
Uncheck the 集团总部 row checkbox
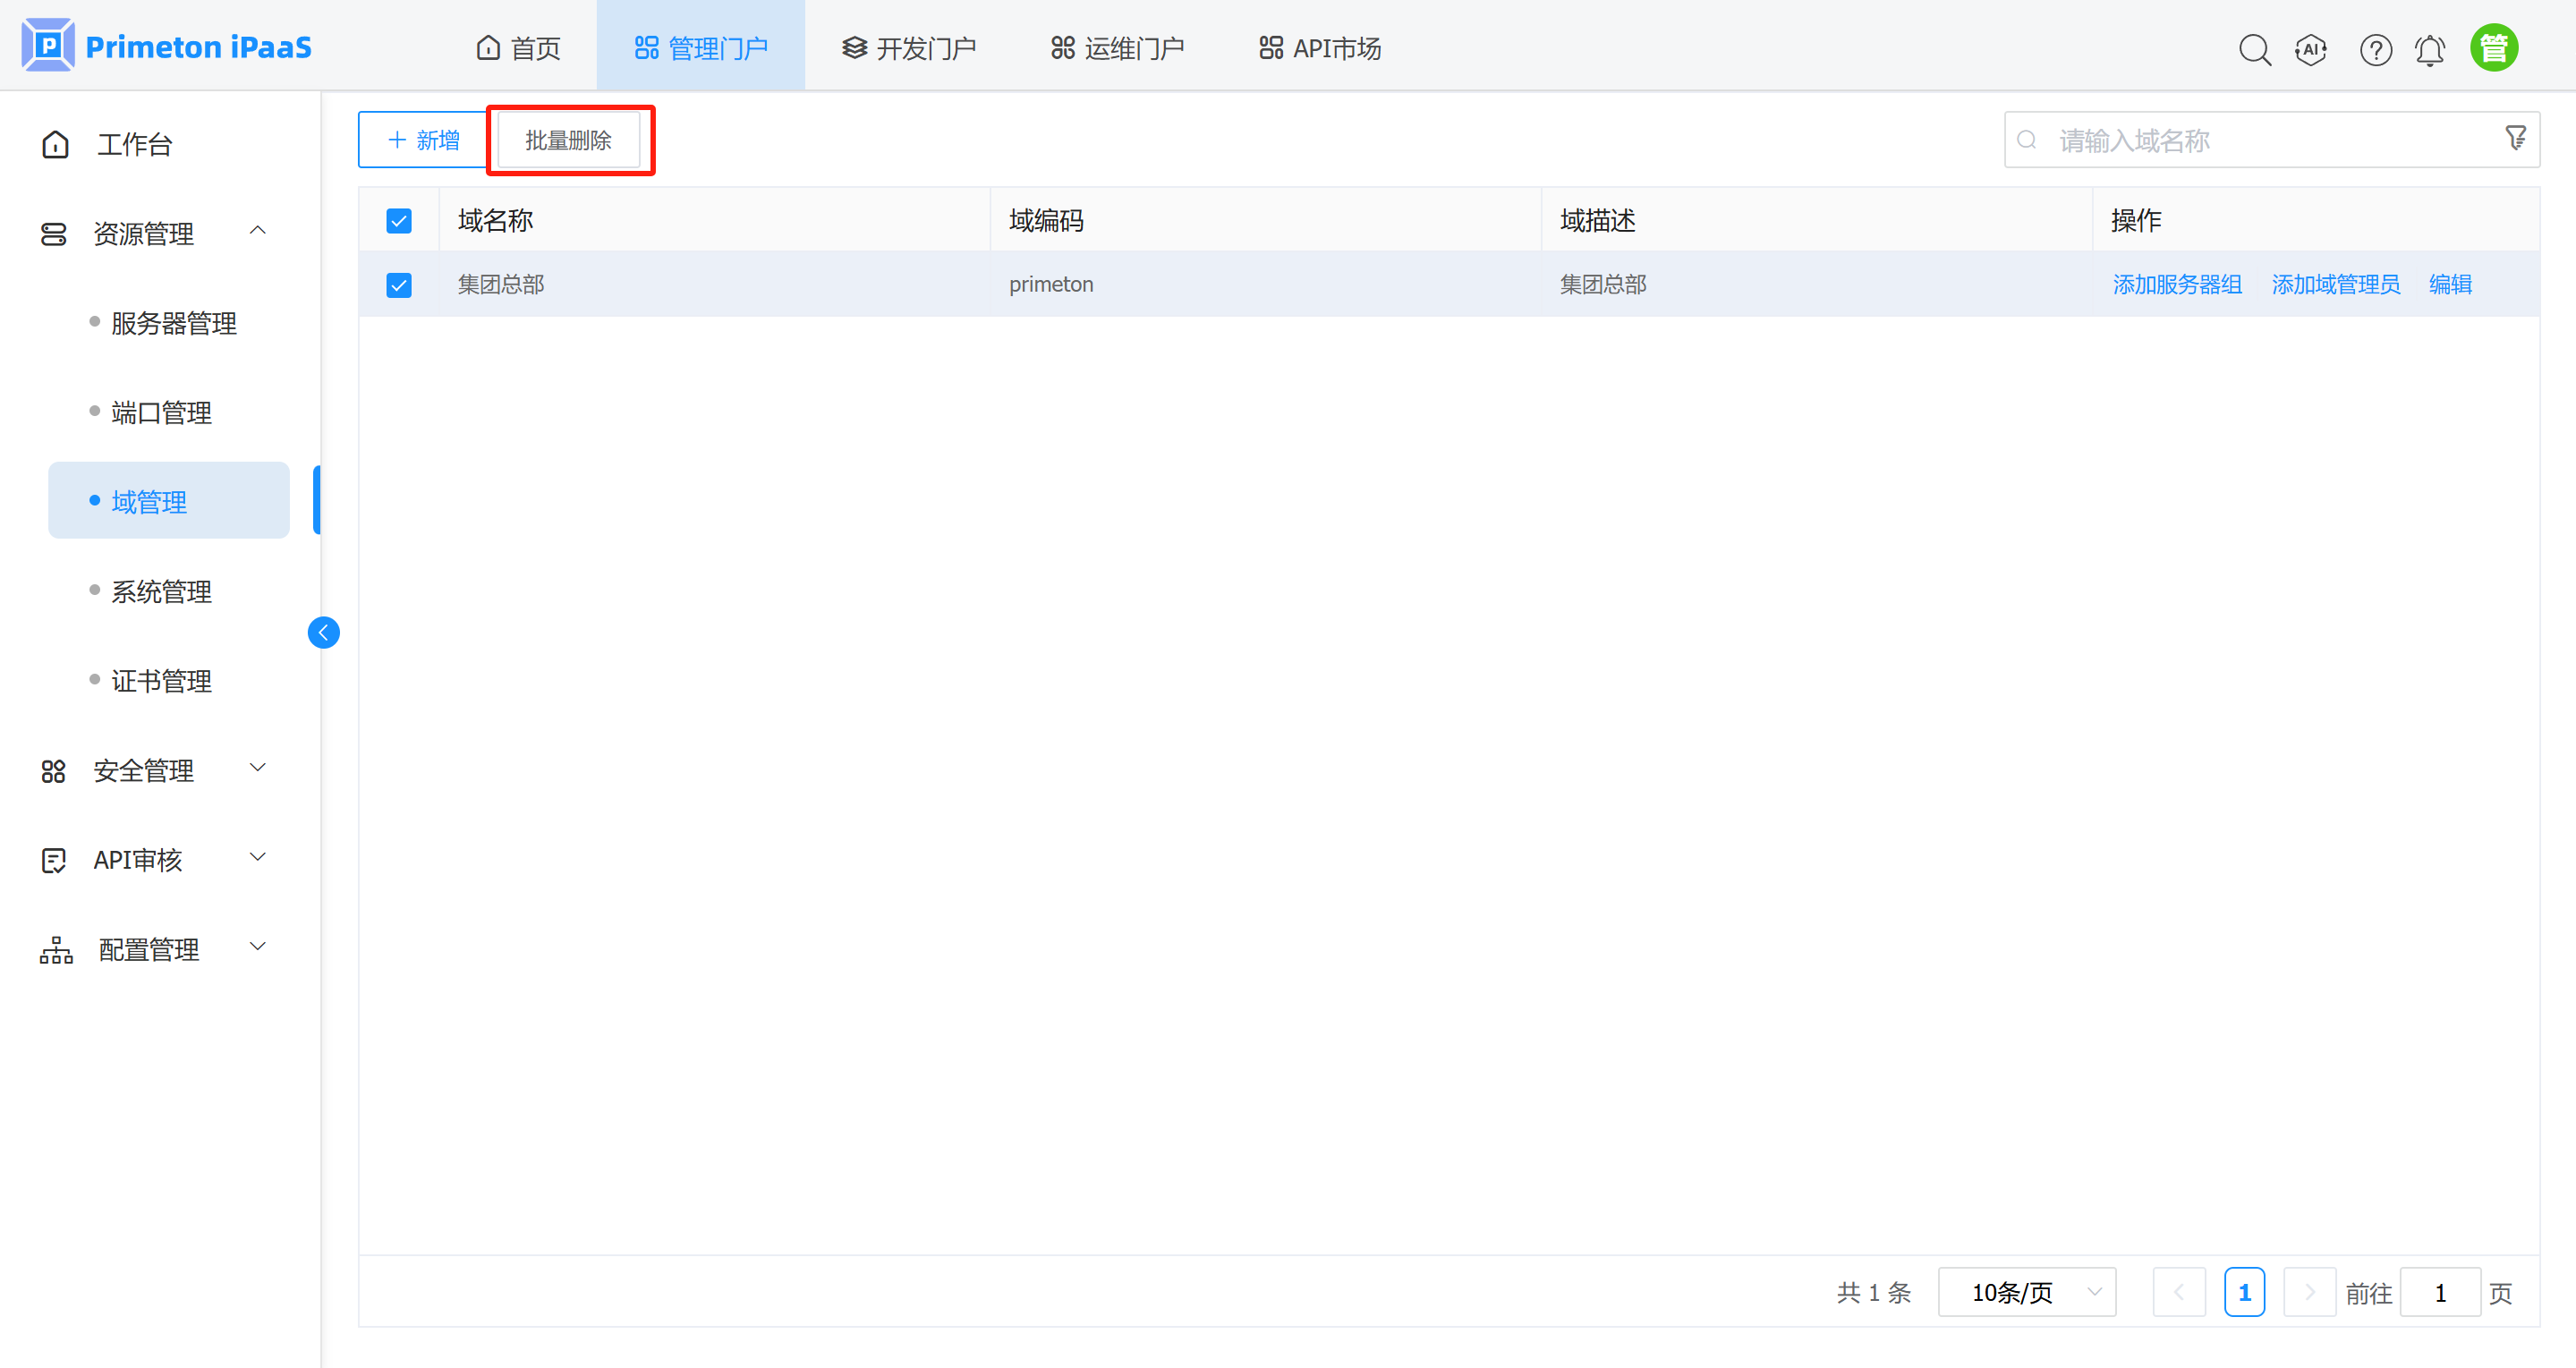click(x=399, y=285)
